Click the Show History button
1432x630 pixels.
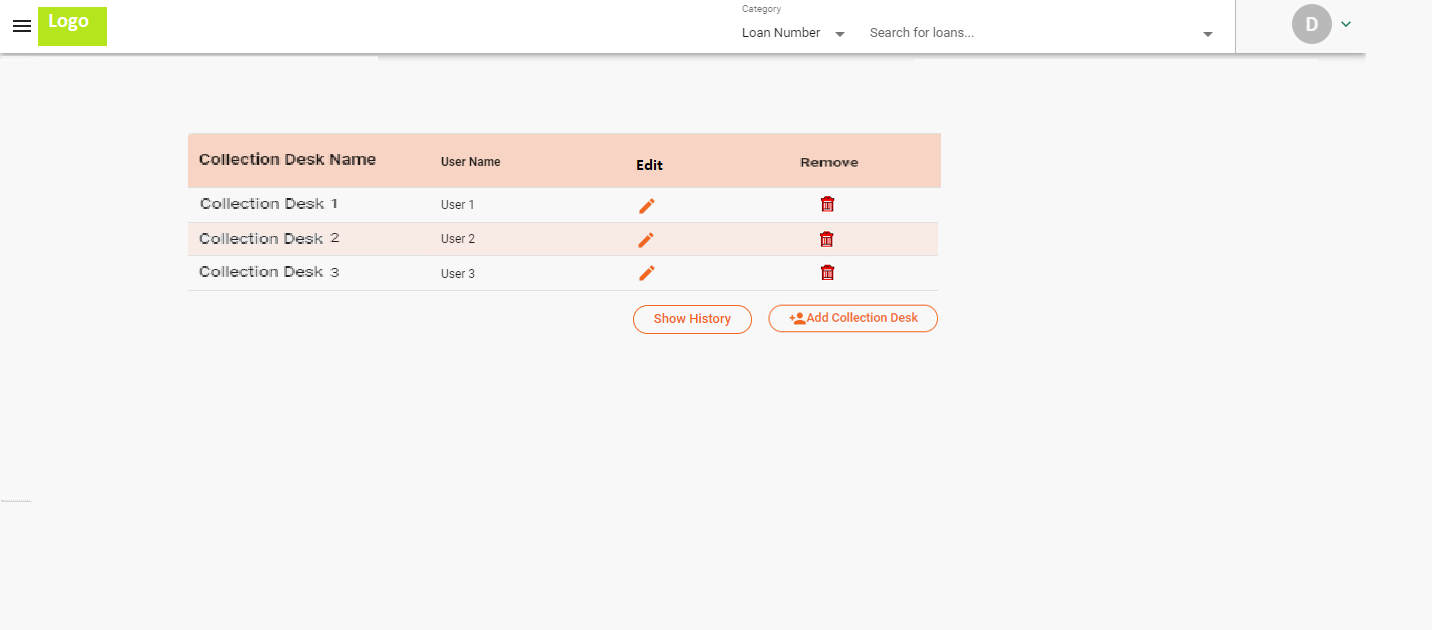(692, 319)
